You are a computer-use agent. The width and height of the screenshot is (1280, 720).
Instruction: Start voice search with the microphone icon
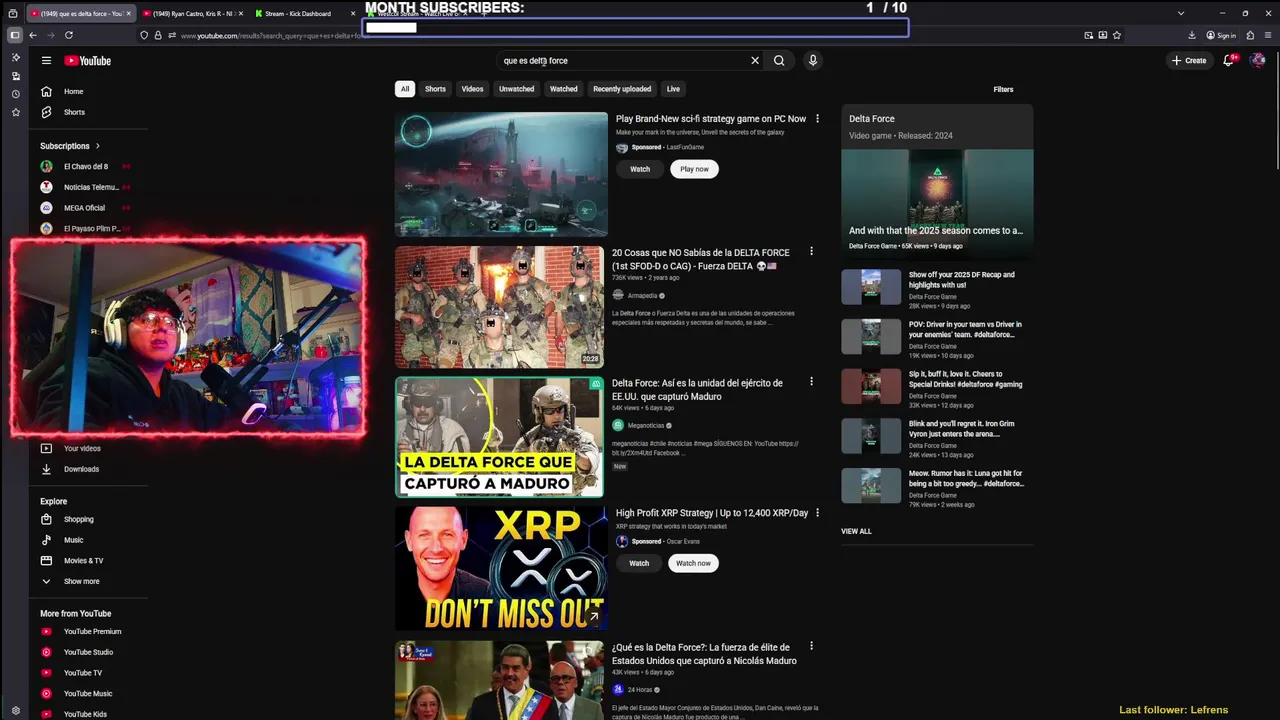click(812, 60)
